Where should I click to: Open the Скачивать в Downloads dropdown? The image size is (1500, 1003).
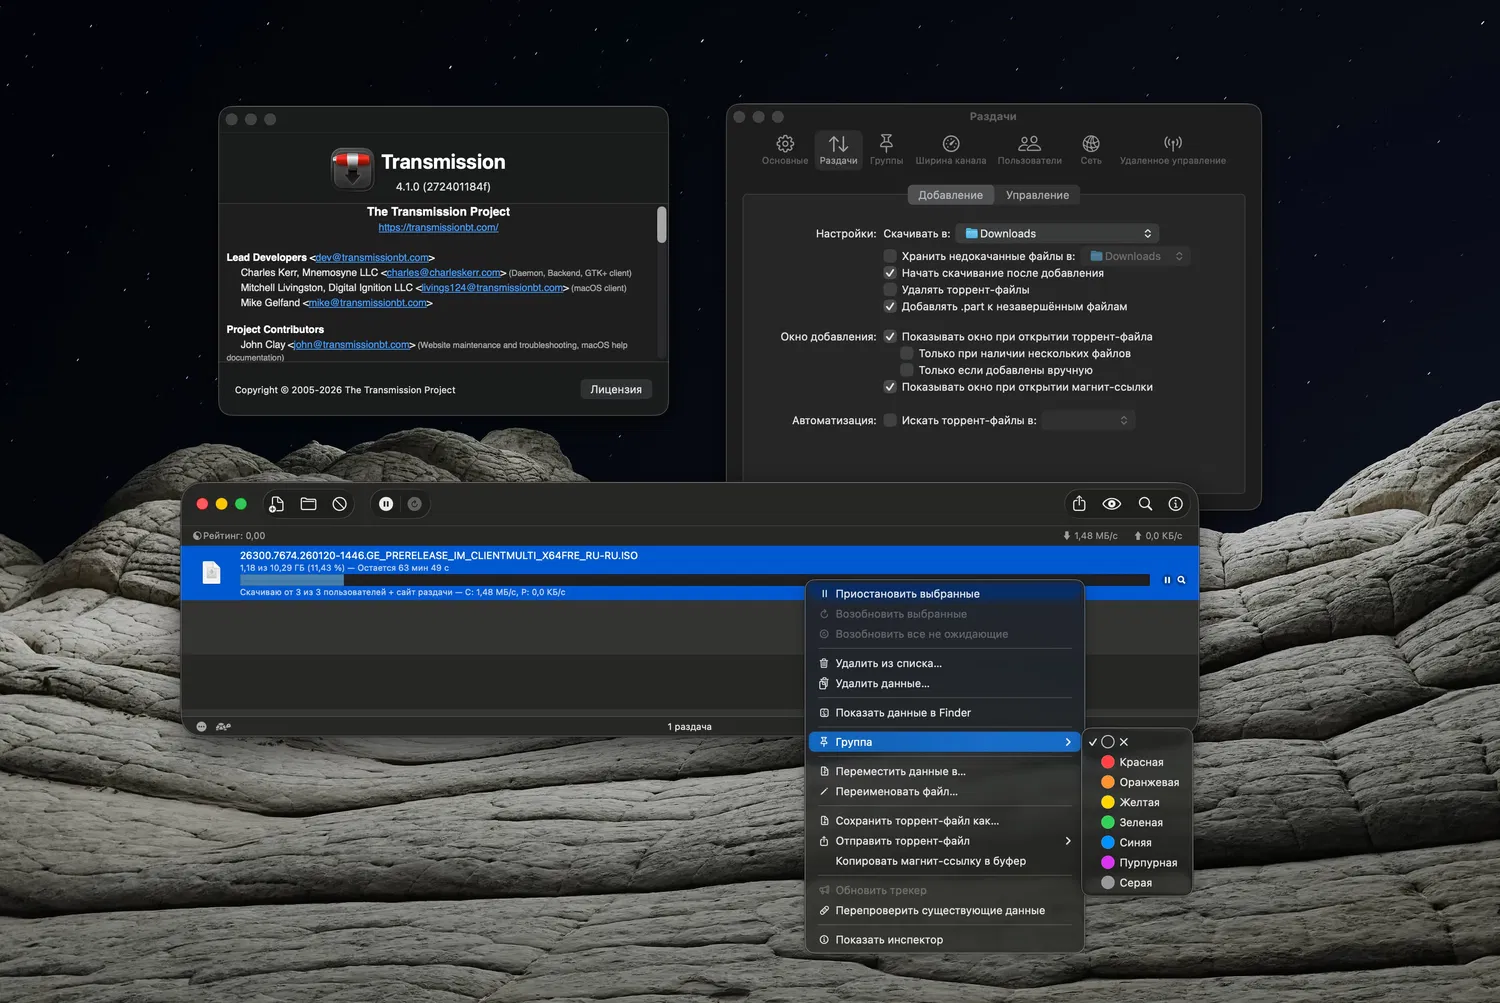(1057, 234)
